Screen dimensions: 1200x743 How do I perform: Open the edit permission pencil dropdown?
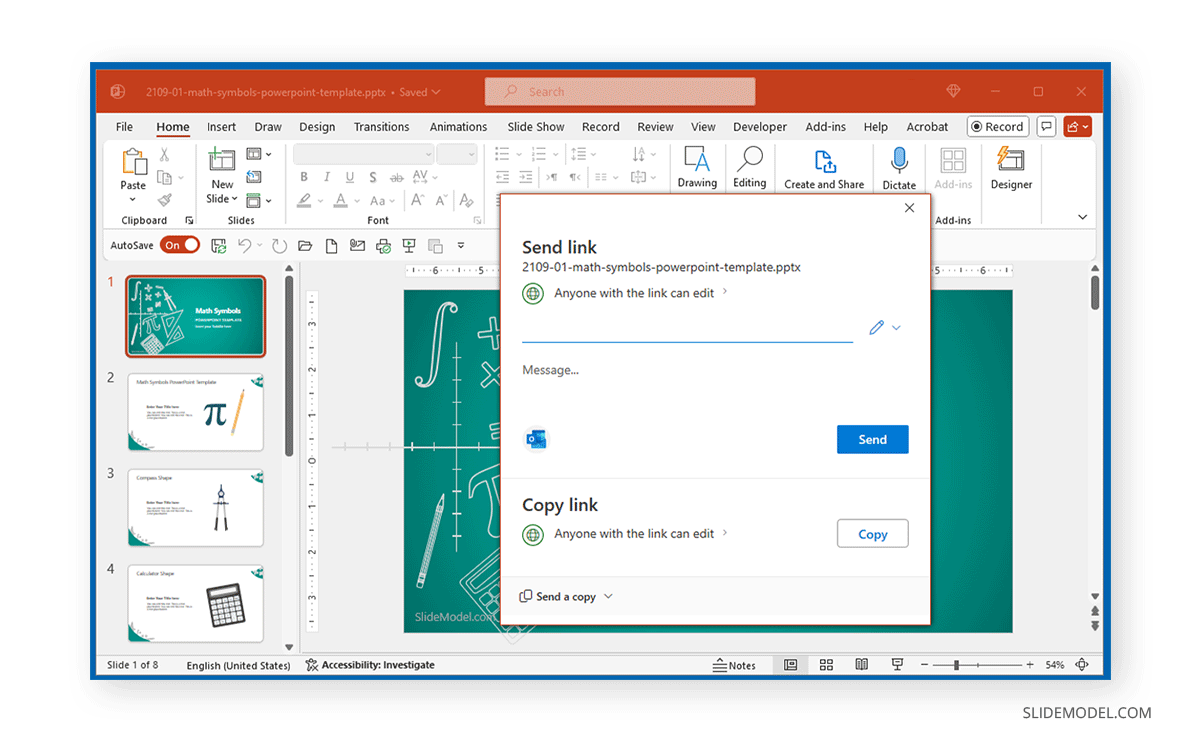coord(885,327)
